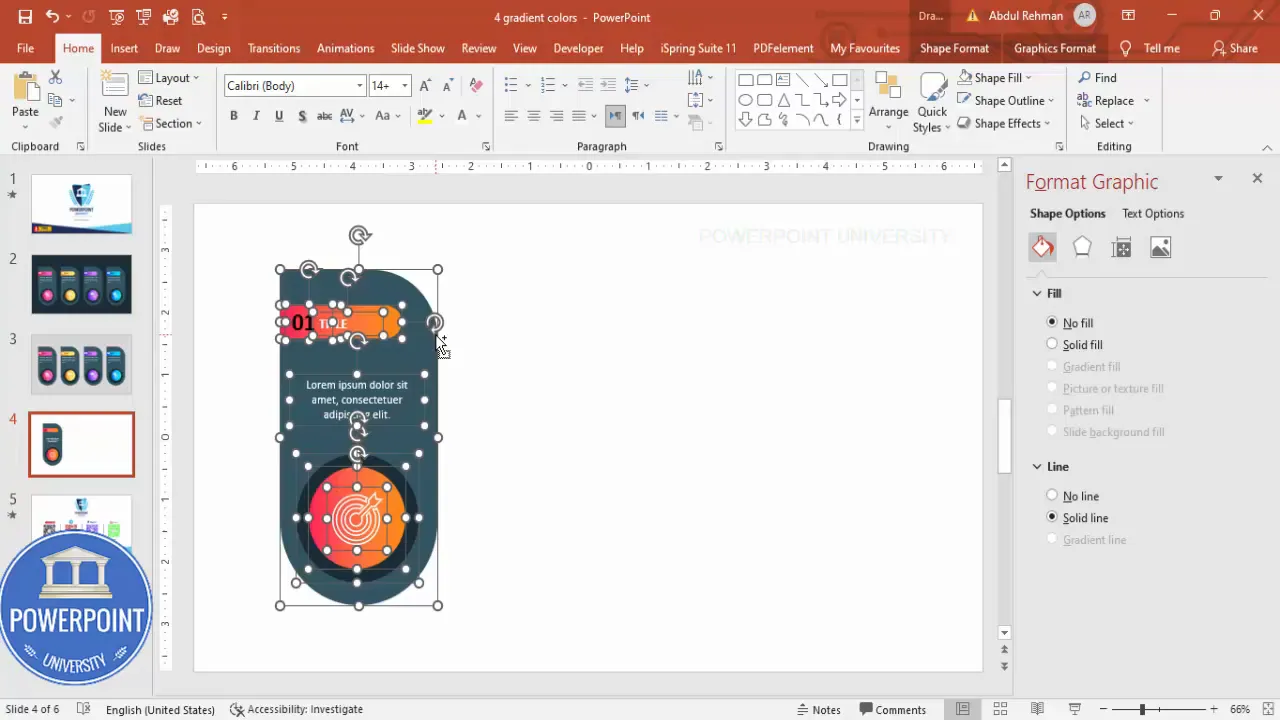Open the Section dropdown

coord(171,123)
